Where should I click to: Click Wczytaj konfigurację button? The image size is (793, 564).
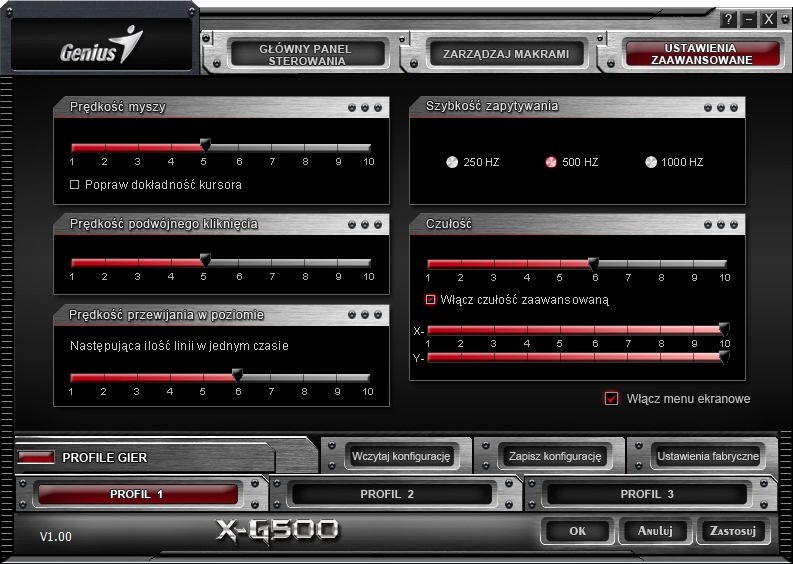(x=401, y=456)
